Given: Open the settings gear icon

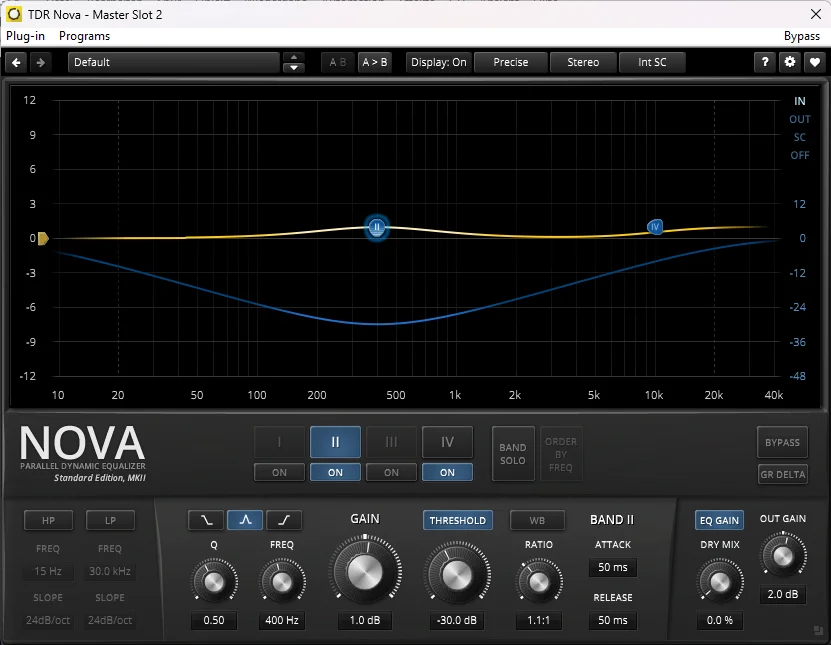Looking at the screenshot, I should tap(790, 62).
